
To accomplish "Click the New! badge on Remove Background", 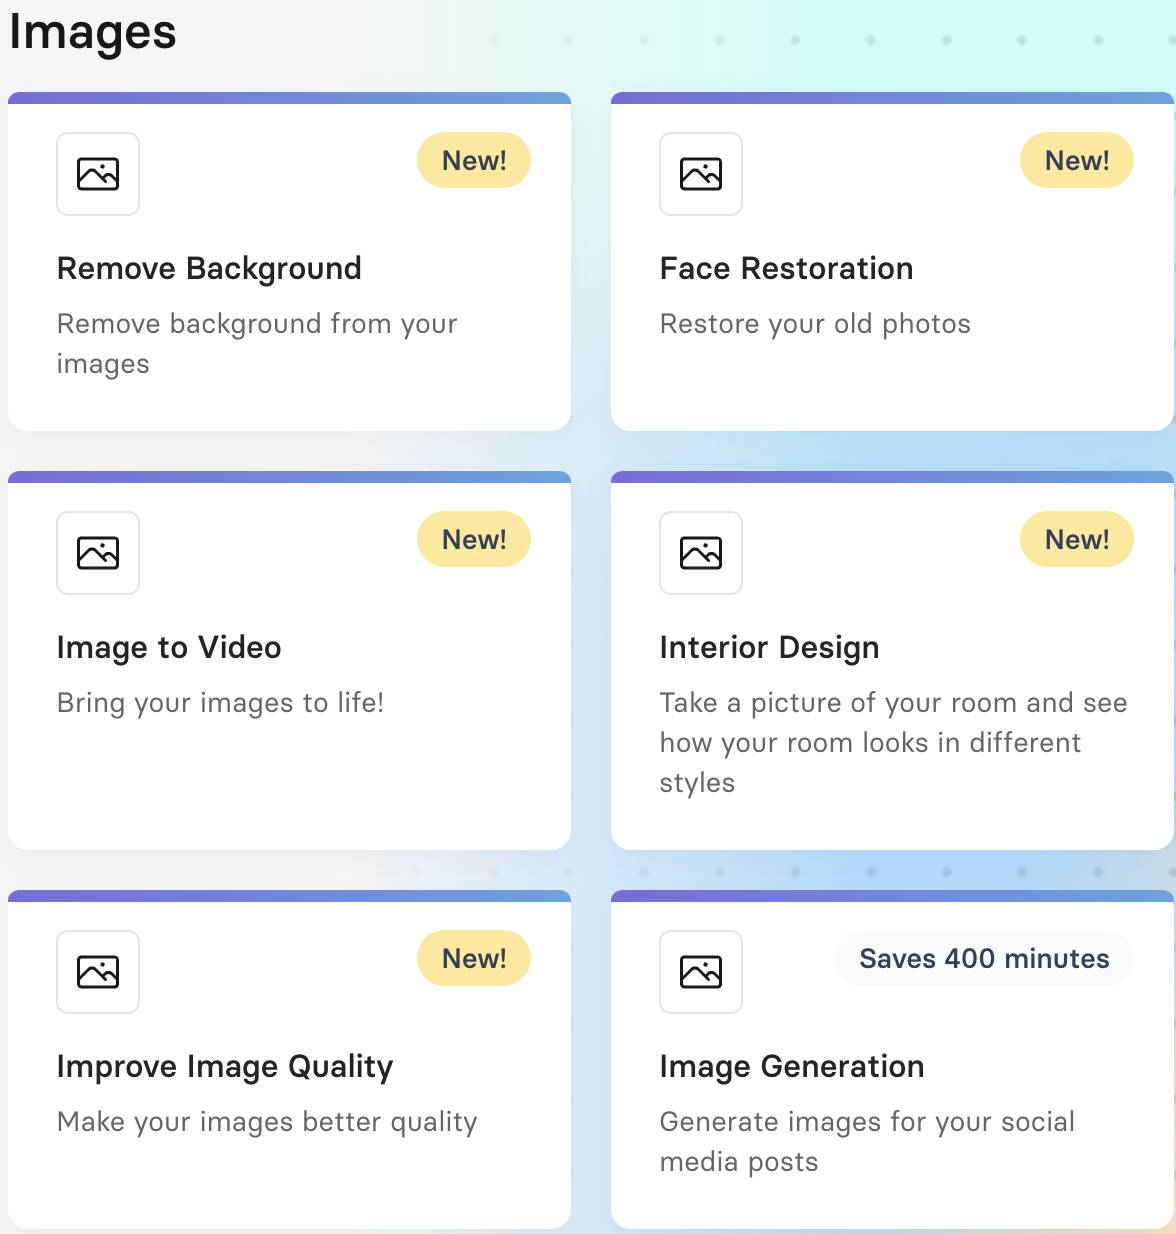I will tap(474, 160).
